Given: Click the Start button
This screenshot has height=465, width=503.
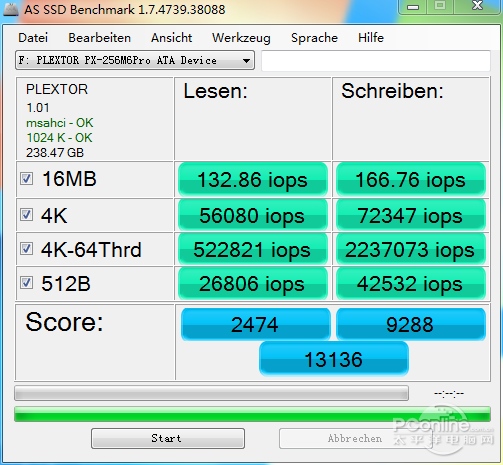Looking at the screenshot, I should tap(168, 438).
